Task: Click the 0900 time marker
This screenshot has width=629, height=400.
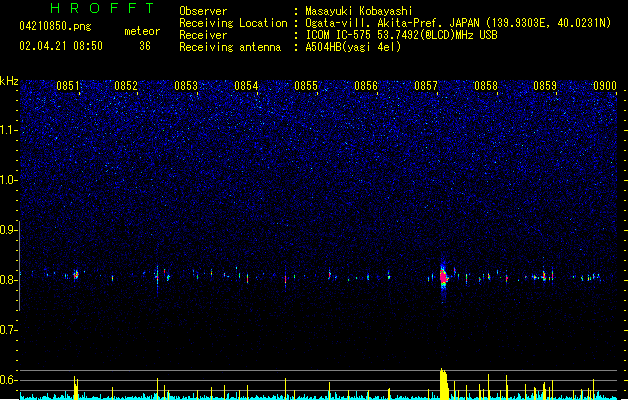Action: (605, 86)
